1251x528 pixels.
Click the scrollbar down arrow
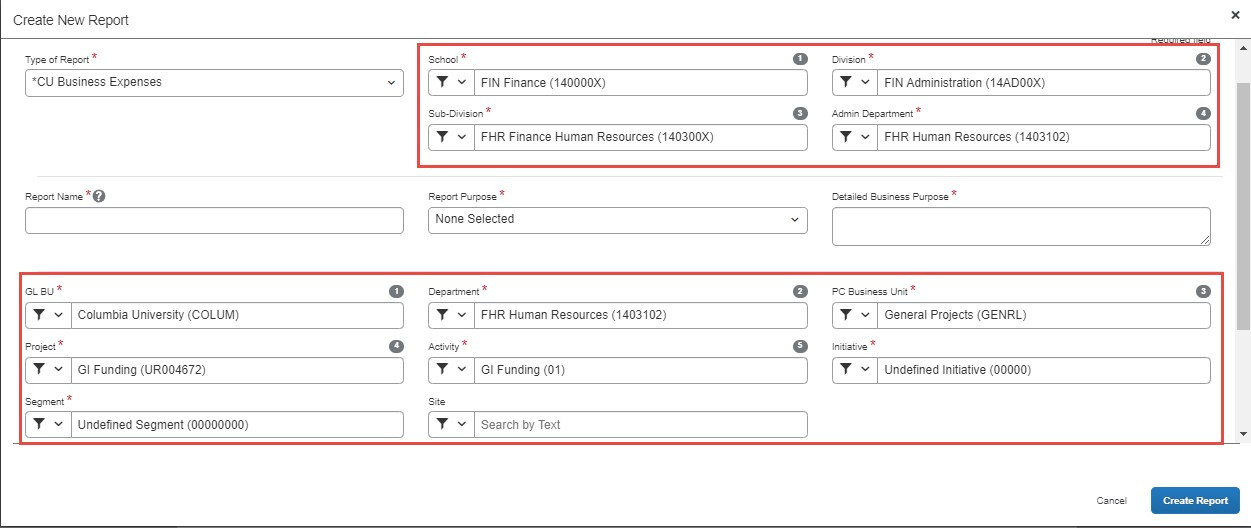point(1243,434)
